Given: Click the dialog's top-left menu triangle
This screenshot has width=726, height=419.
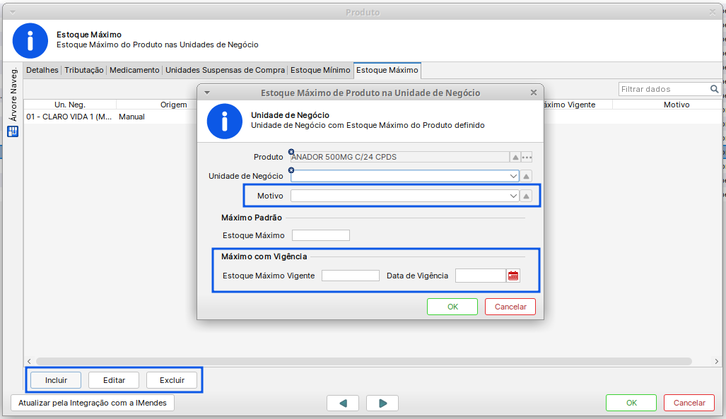Looking at the screenshot, I should (x=207, y=93).
